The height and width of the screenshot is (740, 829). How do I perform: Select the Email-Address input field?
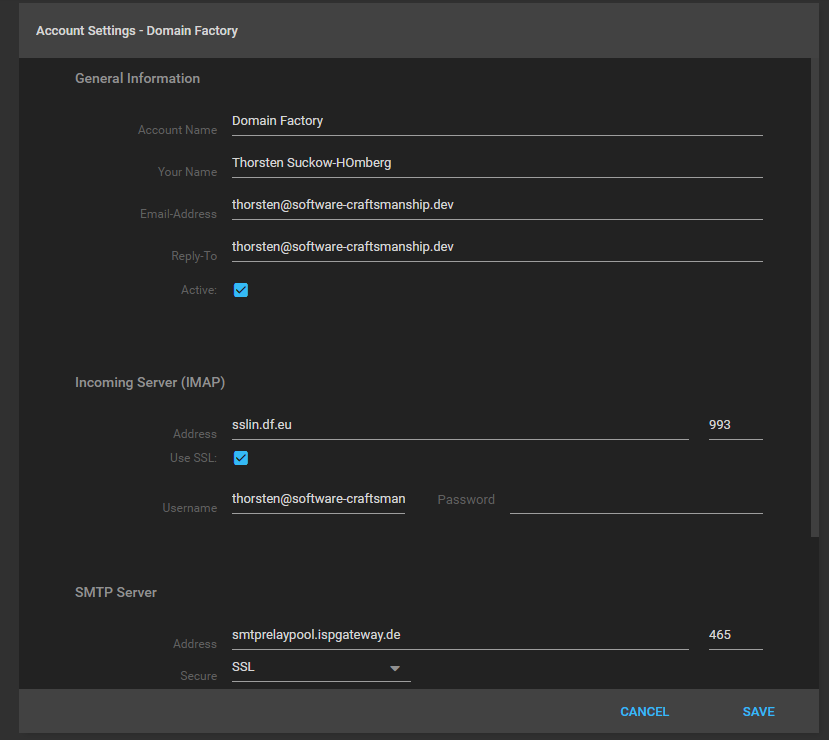click(x=496, y=205)
